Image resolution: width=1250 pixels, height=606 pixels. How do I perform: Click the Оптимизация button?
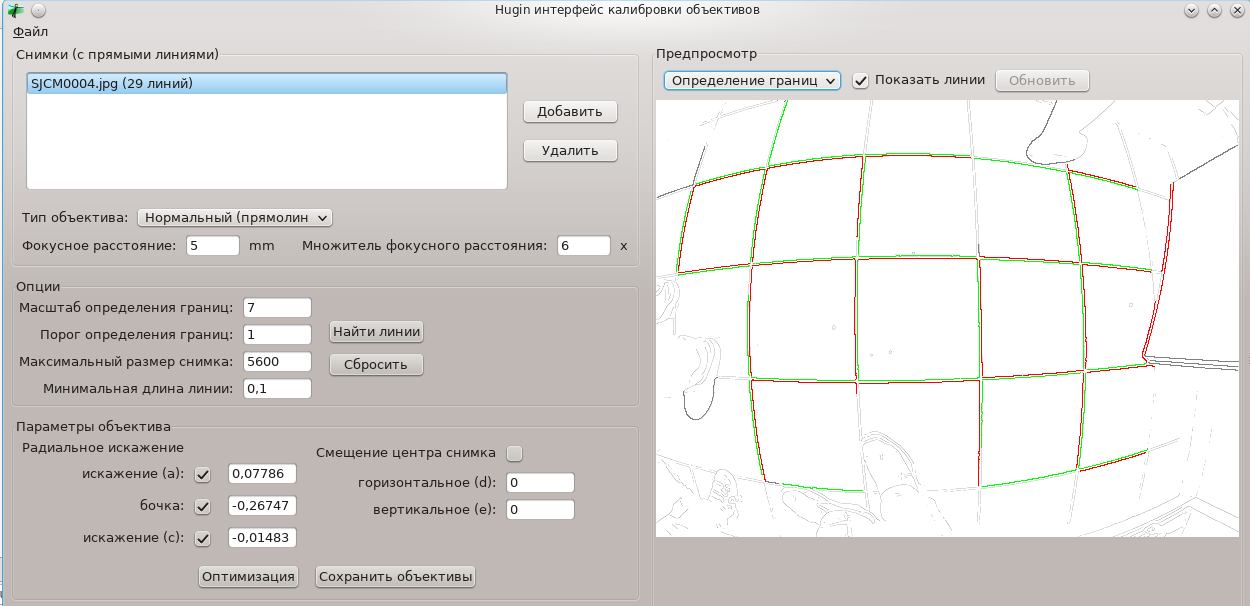pos(248,576)
